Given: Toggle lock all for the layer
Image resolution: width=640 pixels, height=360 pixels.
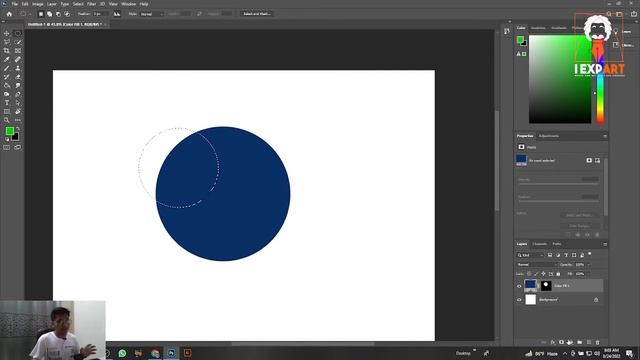Looking at the screenshot, I should [x=558, y=274].
